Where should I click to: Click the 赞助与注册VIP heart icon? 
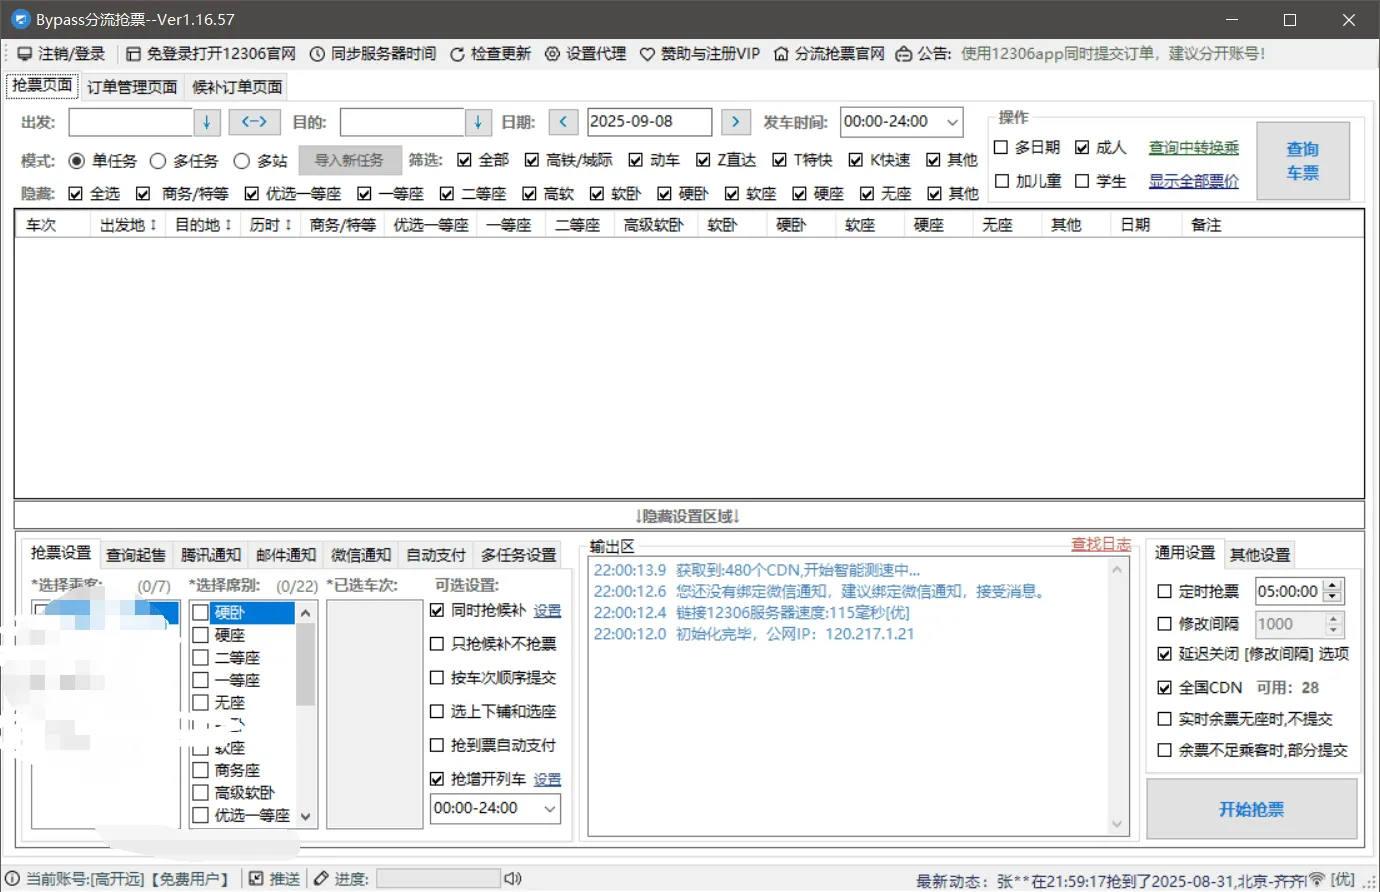tap(648, 53)
